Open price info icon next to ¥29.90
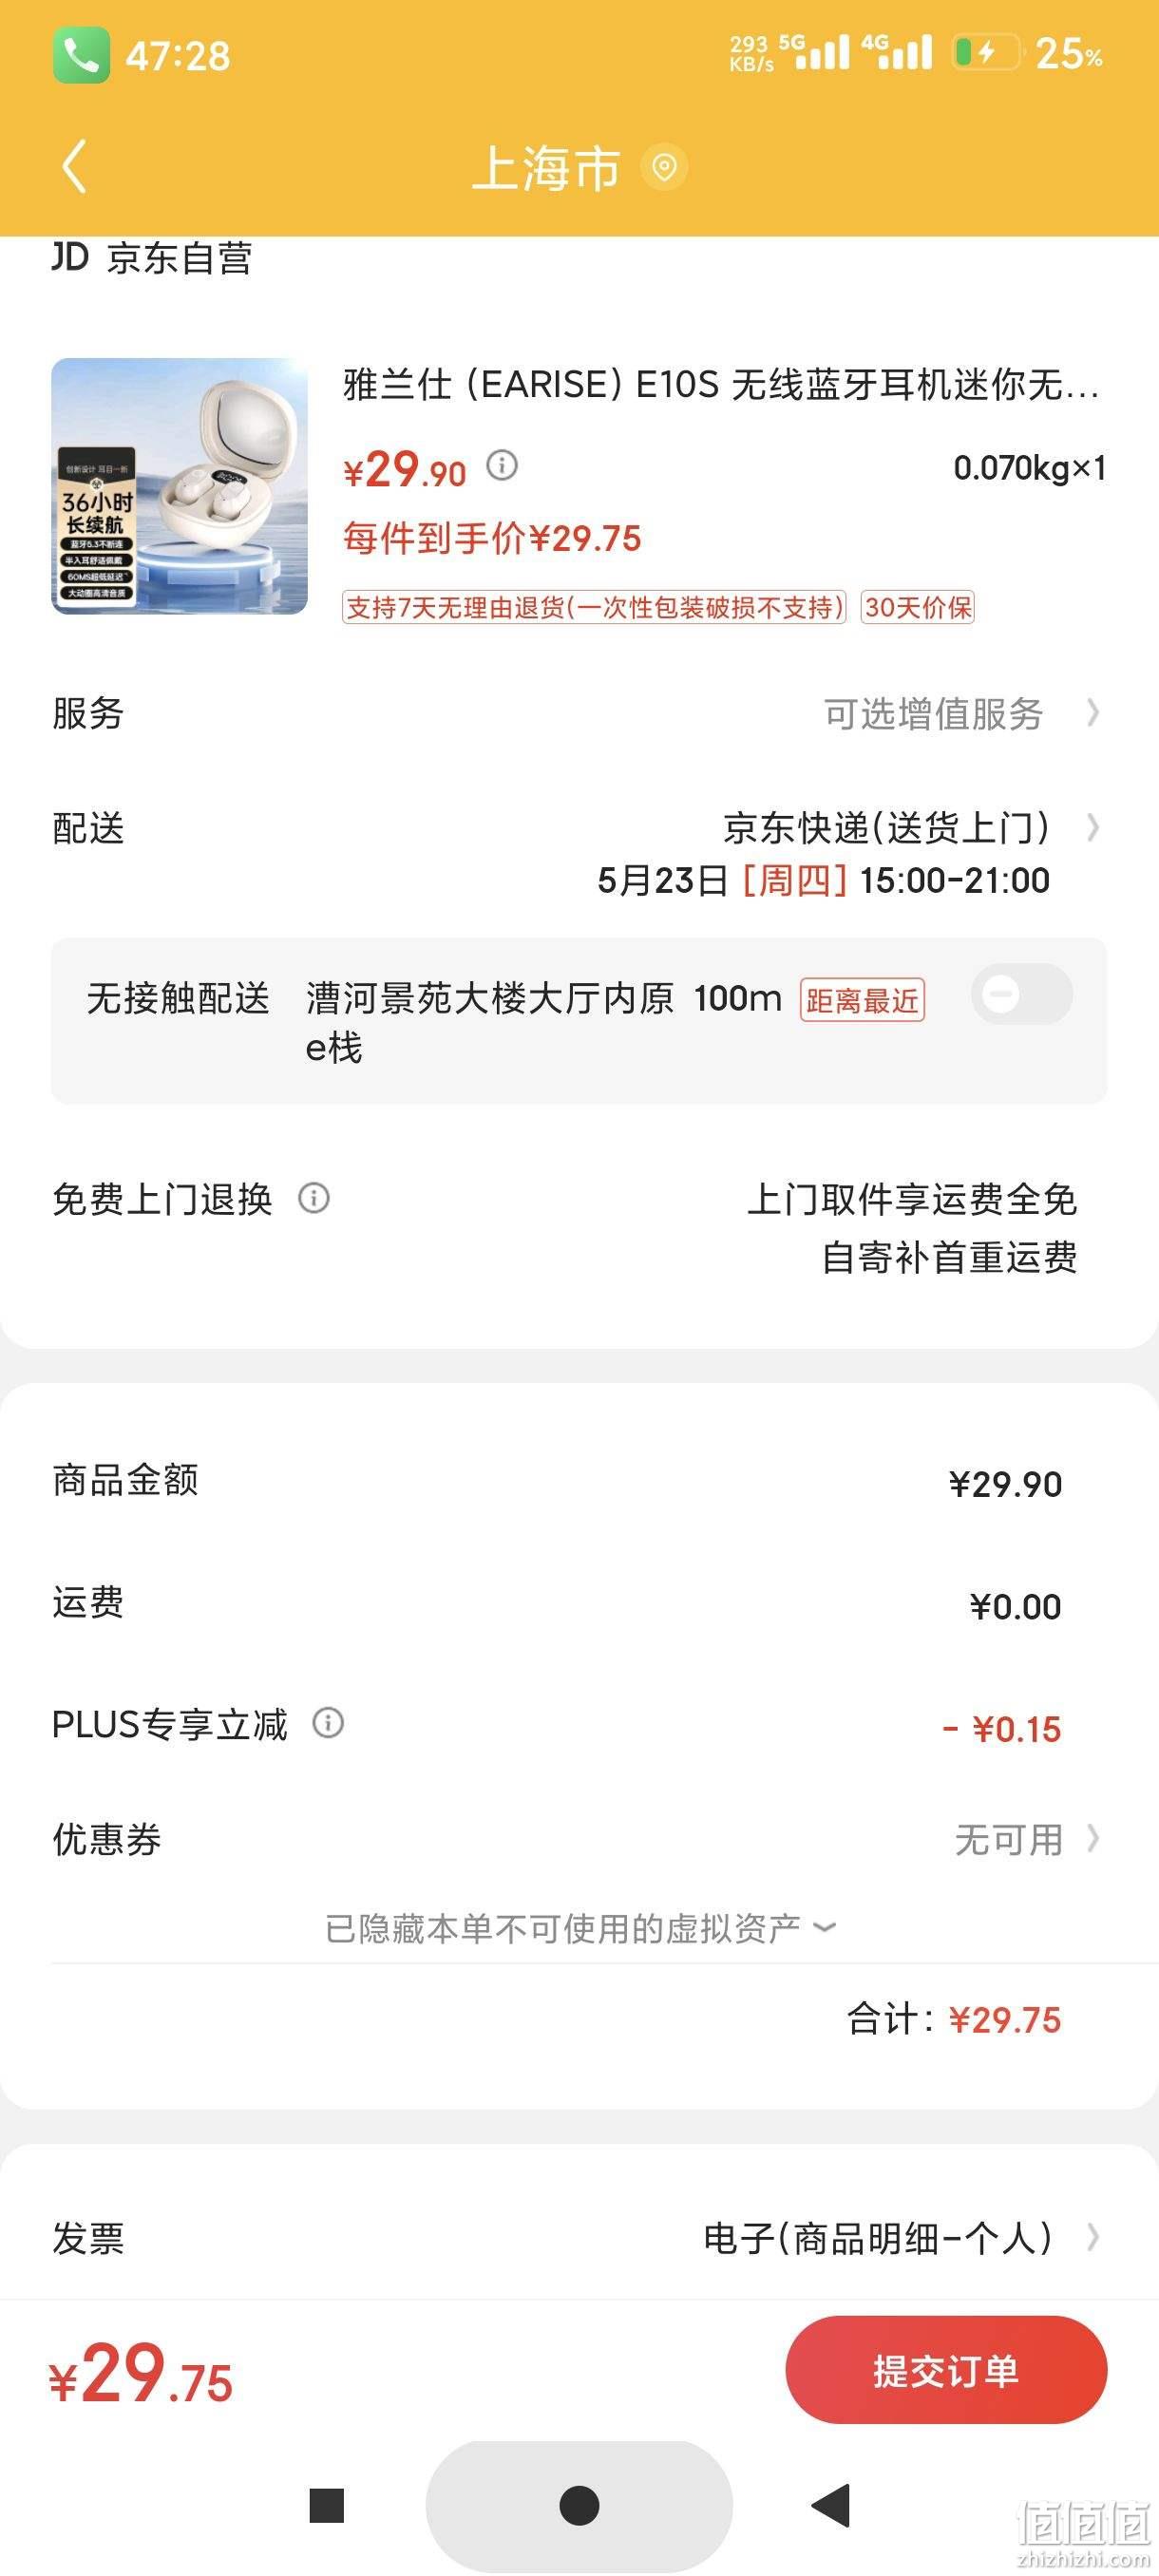Viewport: 1159px width, 2576px height. pyautogui.click(x=502, y=465)
